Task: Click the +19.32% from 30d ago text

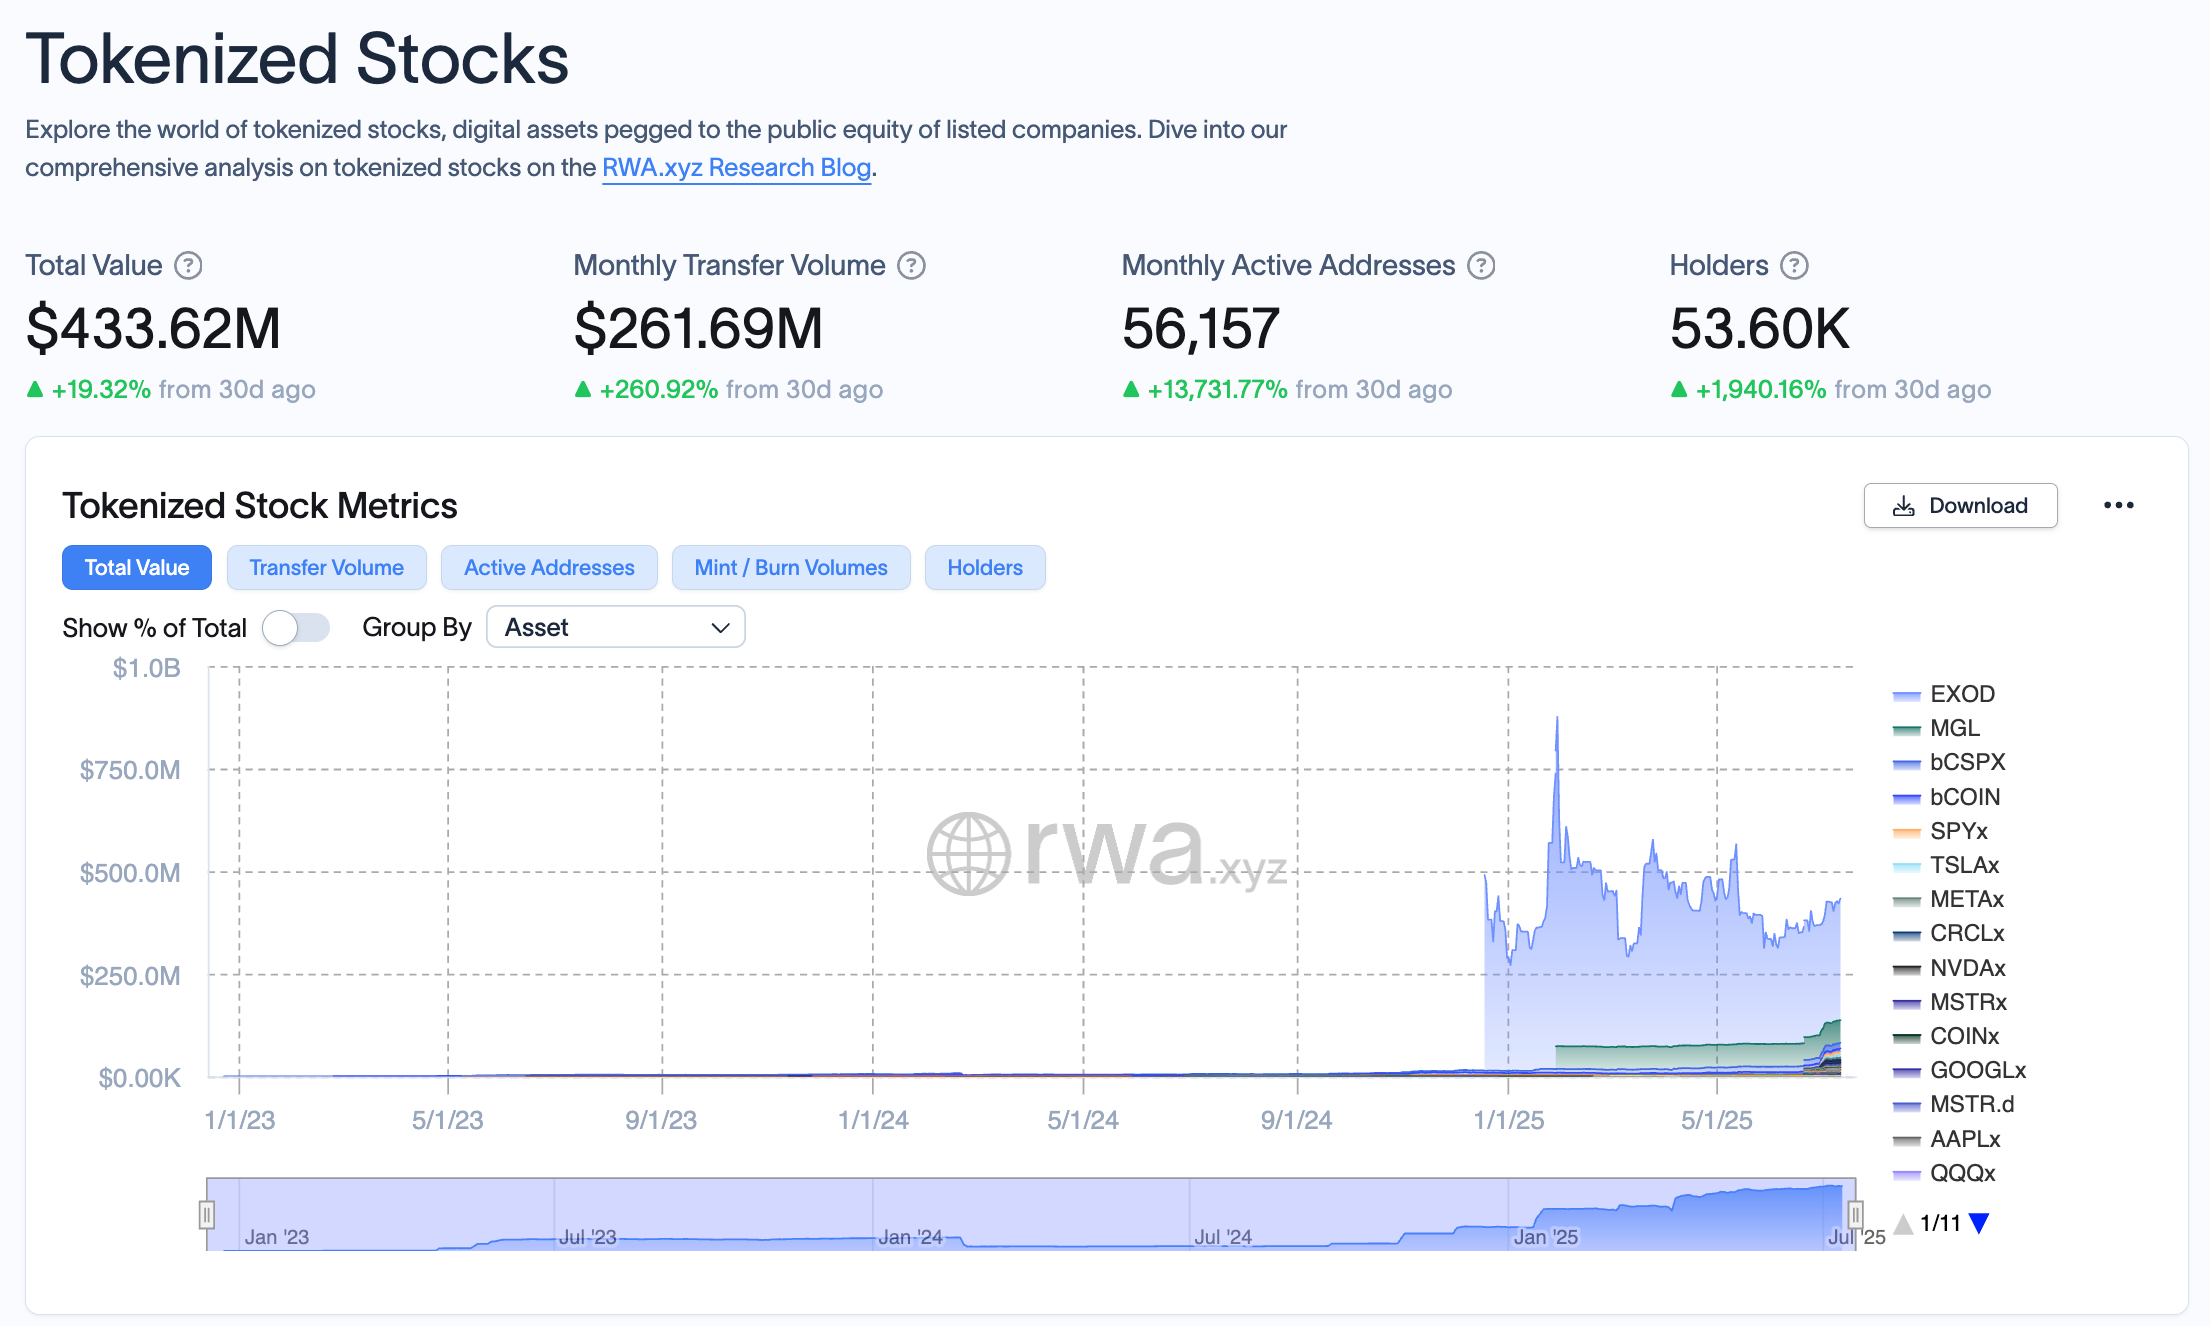Action: [183, 389]
